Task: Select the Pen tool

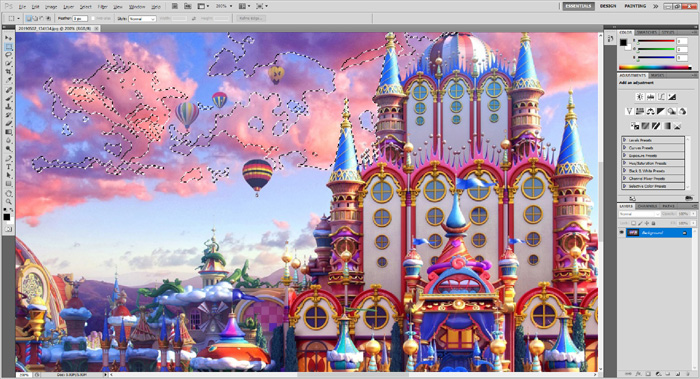Action: coord(8,158)
